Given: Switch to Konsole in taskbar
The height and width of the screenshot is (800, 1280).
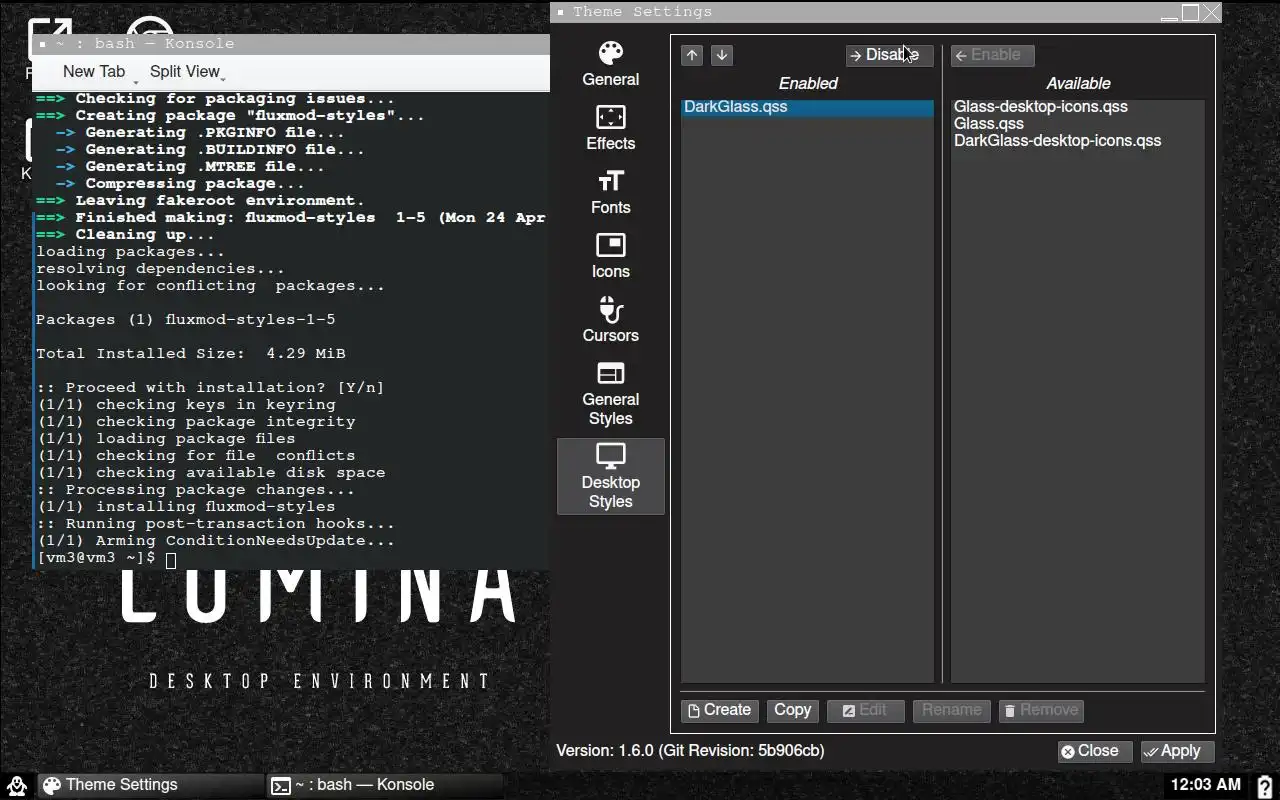Looking at the screenshot, I should (x=385, y=785).
